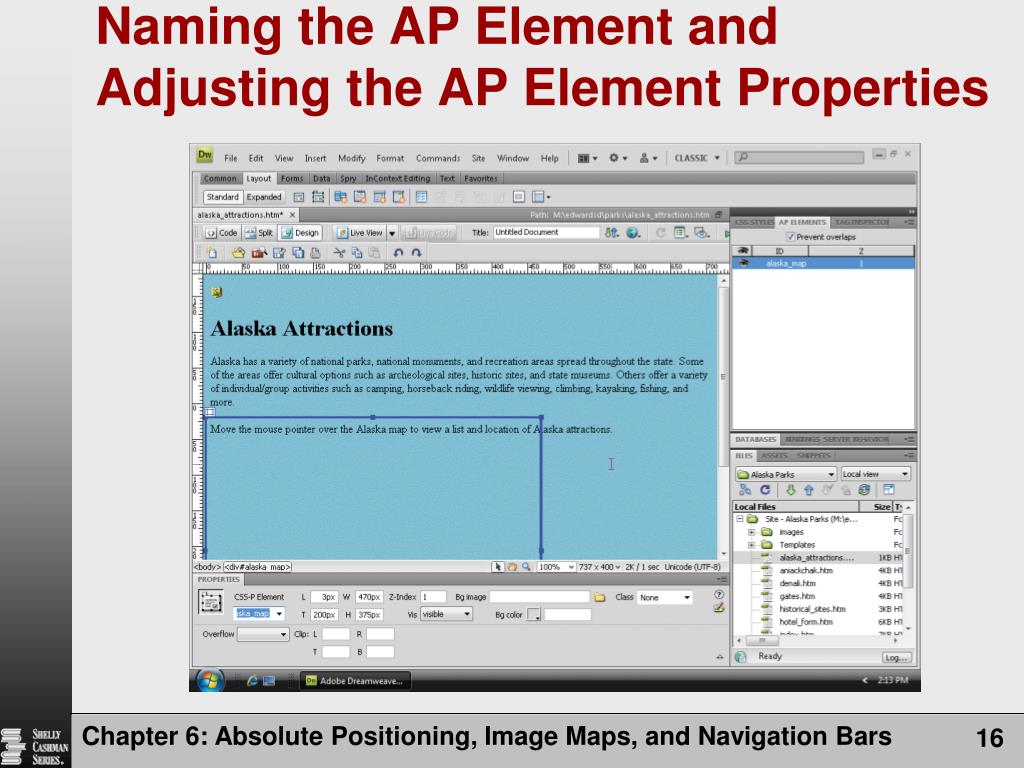The width and height of the screenshot is (1024, 768).
Task: Click the Title field Untitled Document
Action: (546, 232)
